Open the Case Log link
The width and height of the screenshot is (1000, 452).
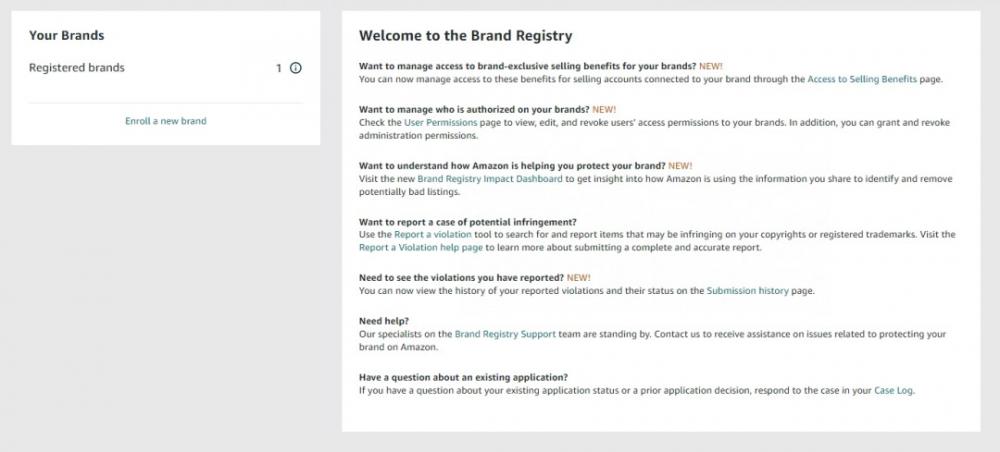point(893,390)
